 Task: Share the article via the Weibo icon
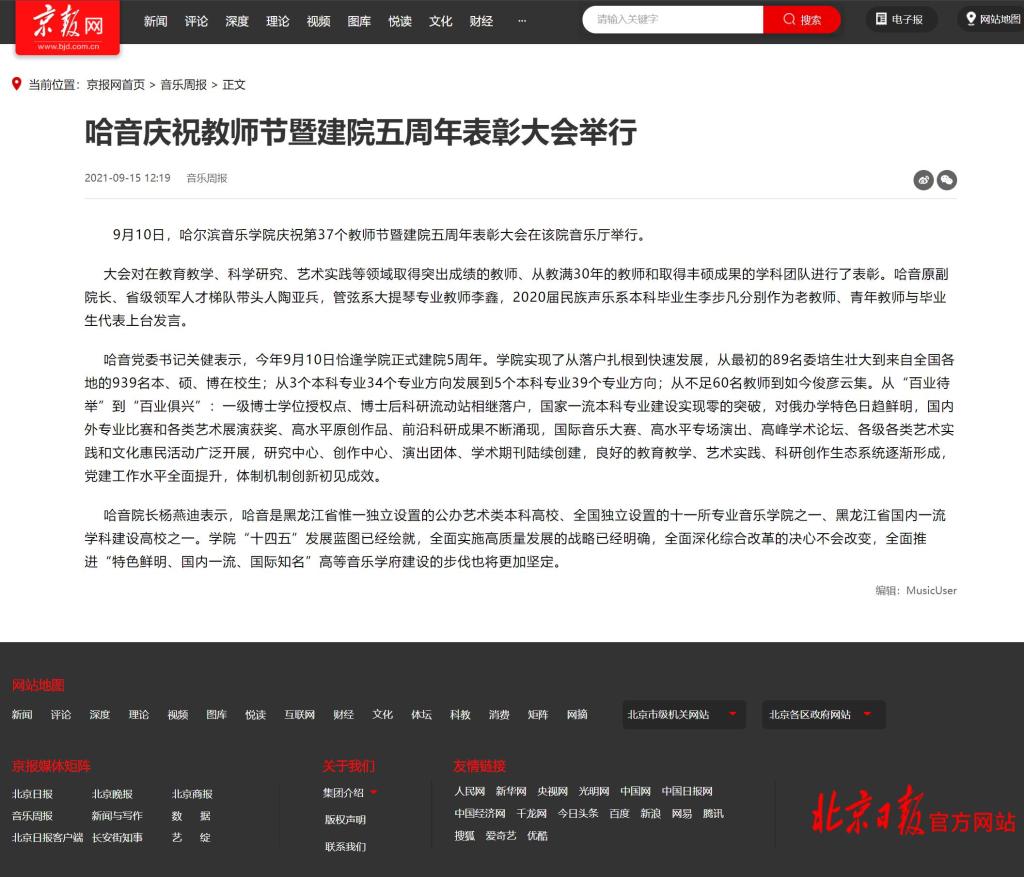923,180
